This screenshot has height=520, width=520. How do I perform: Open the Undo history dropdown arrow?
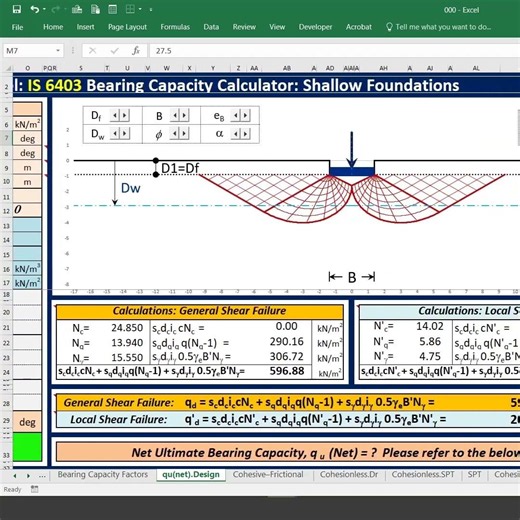[x=44, y=9]
